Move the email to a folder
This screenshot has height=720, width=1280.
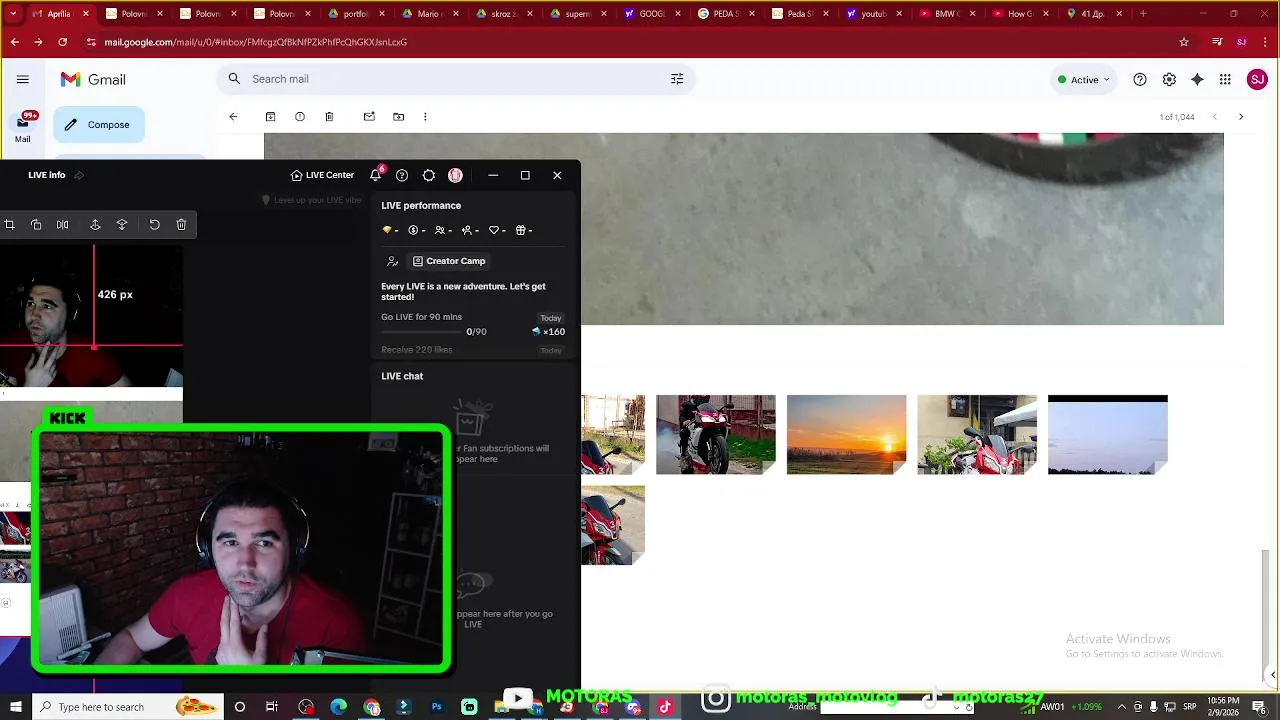click(399, 117)
